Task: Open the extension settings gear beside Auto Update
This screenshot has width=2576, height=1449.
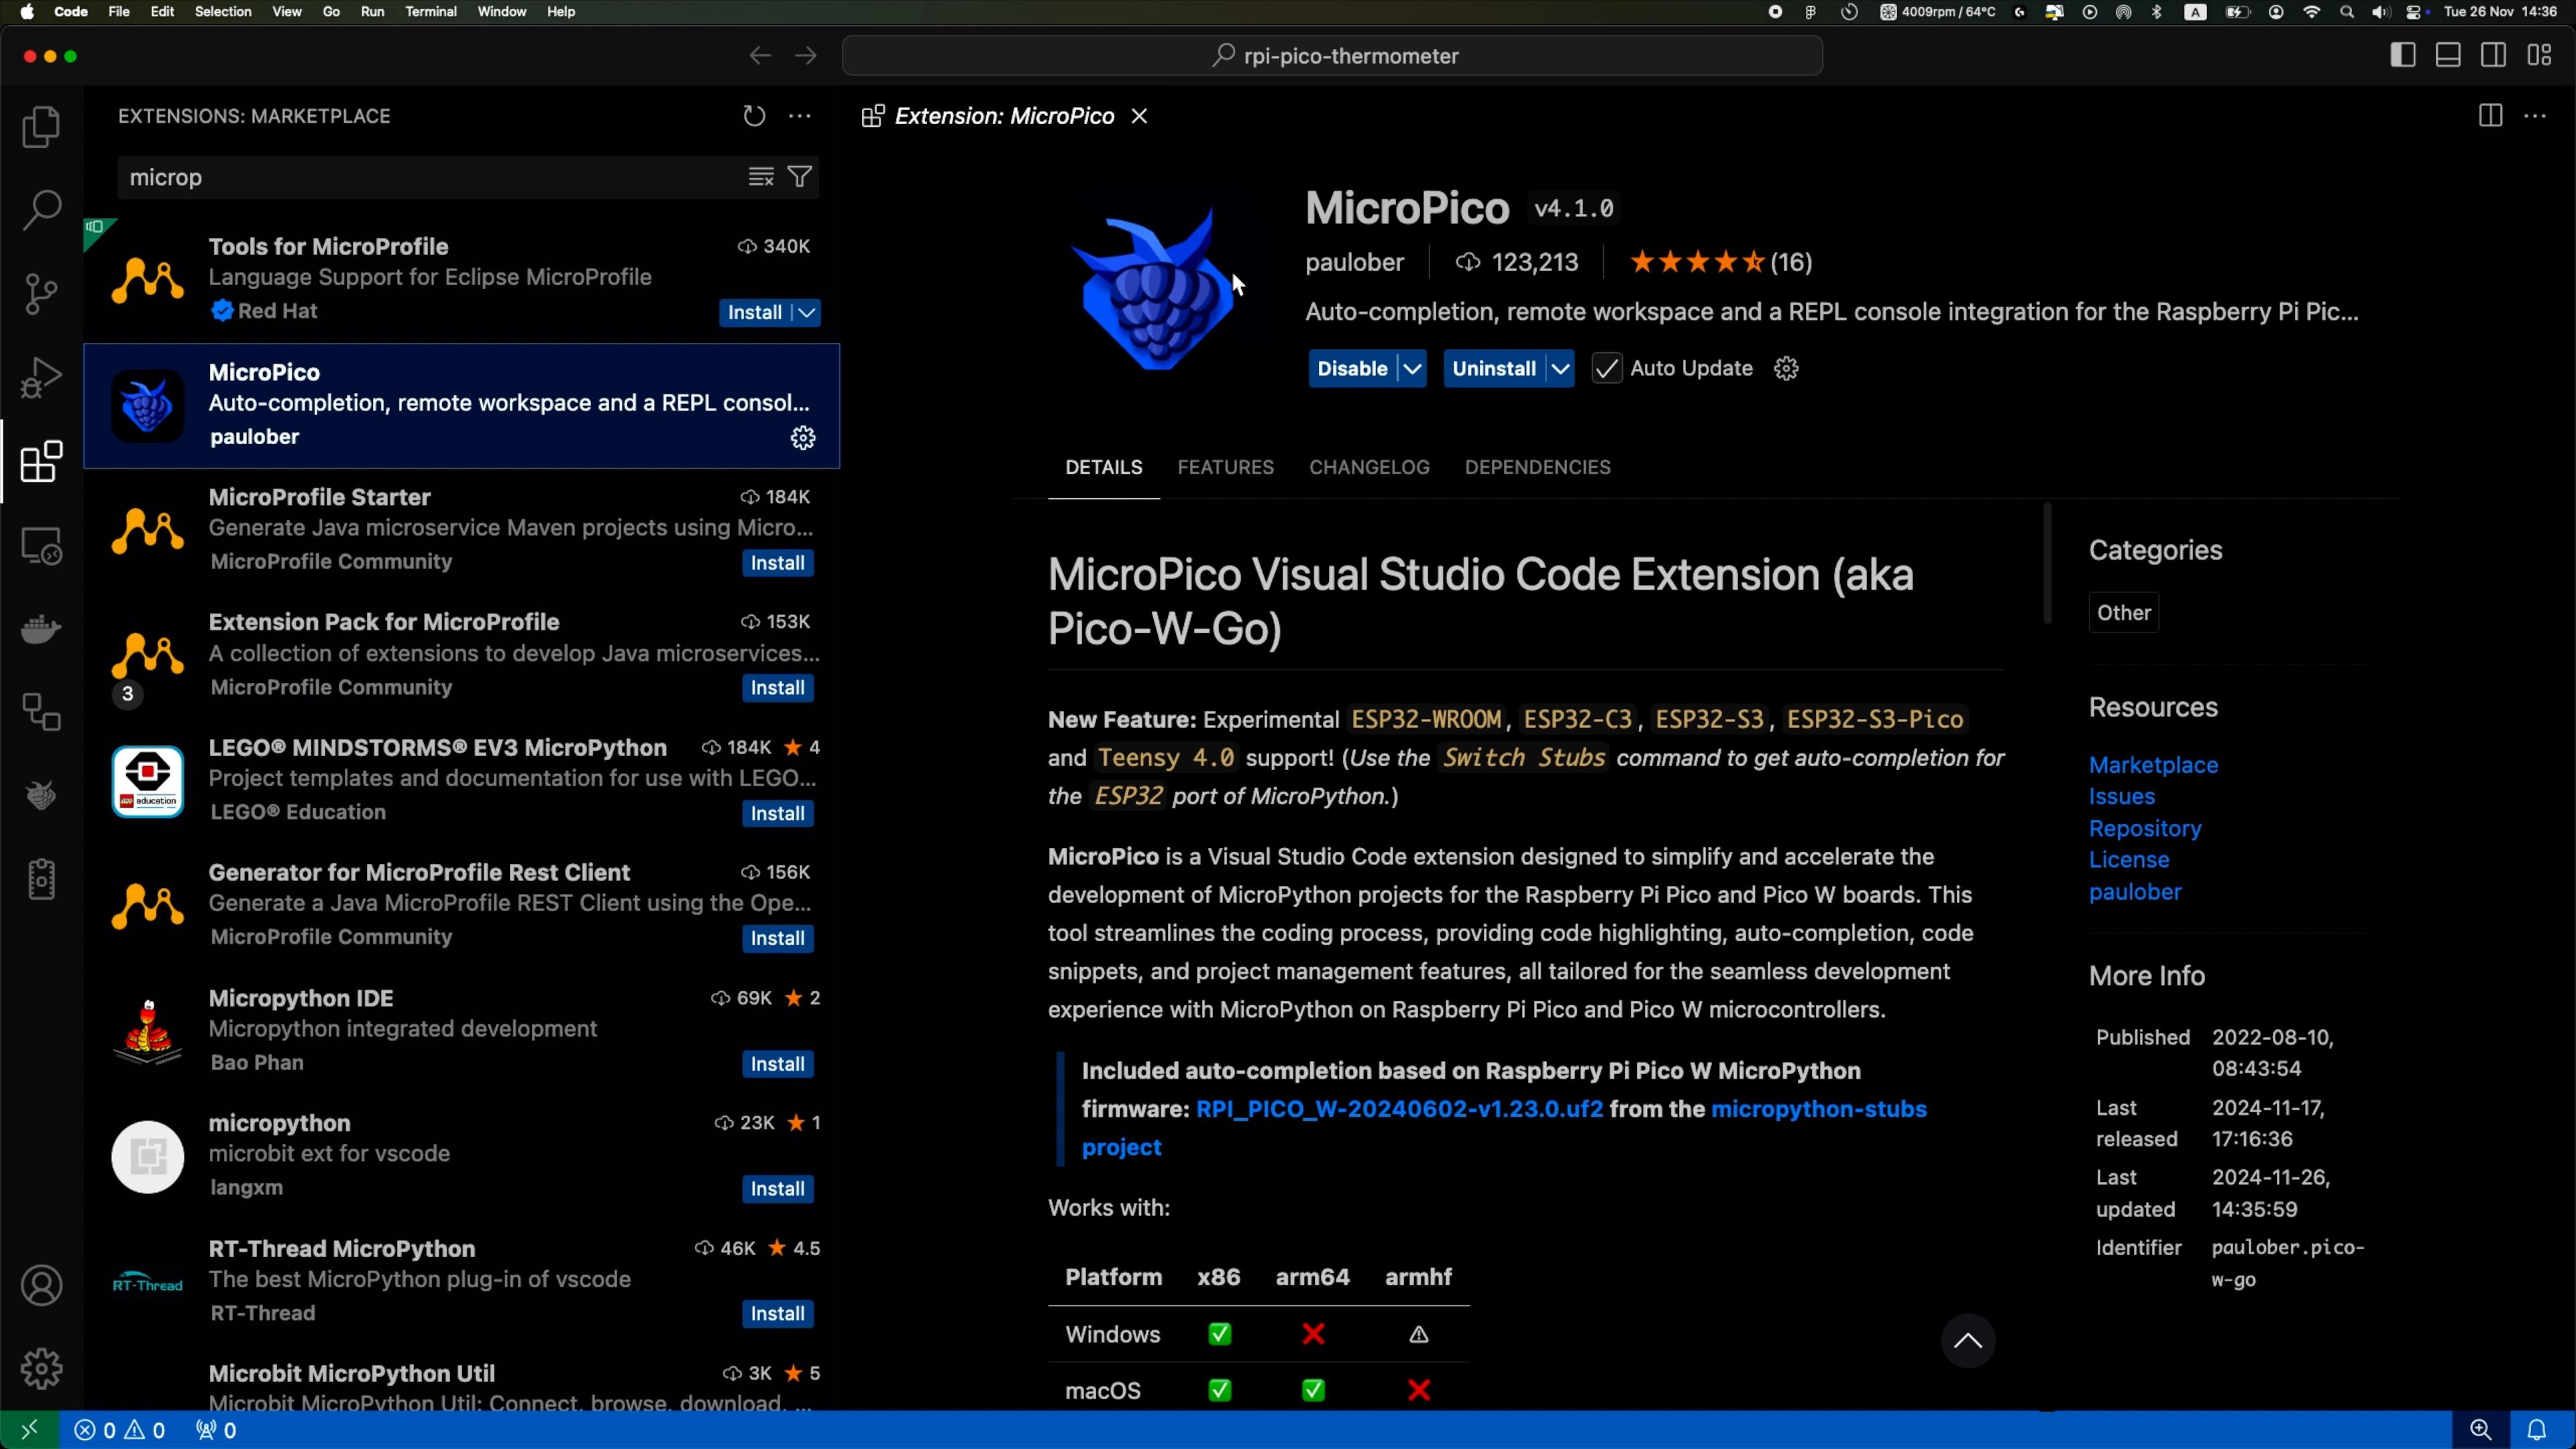Action: [x=1786, y=368]
